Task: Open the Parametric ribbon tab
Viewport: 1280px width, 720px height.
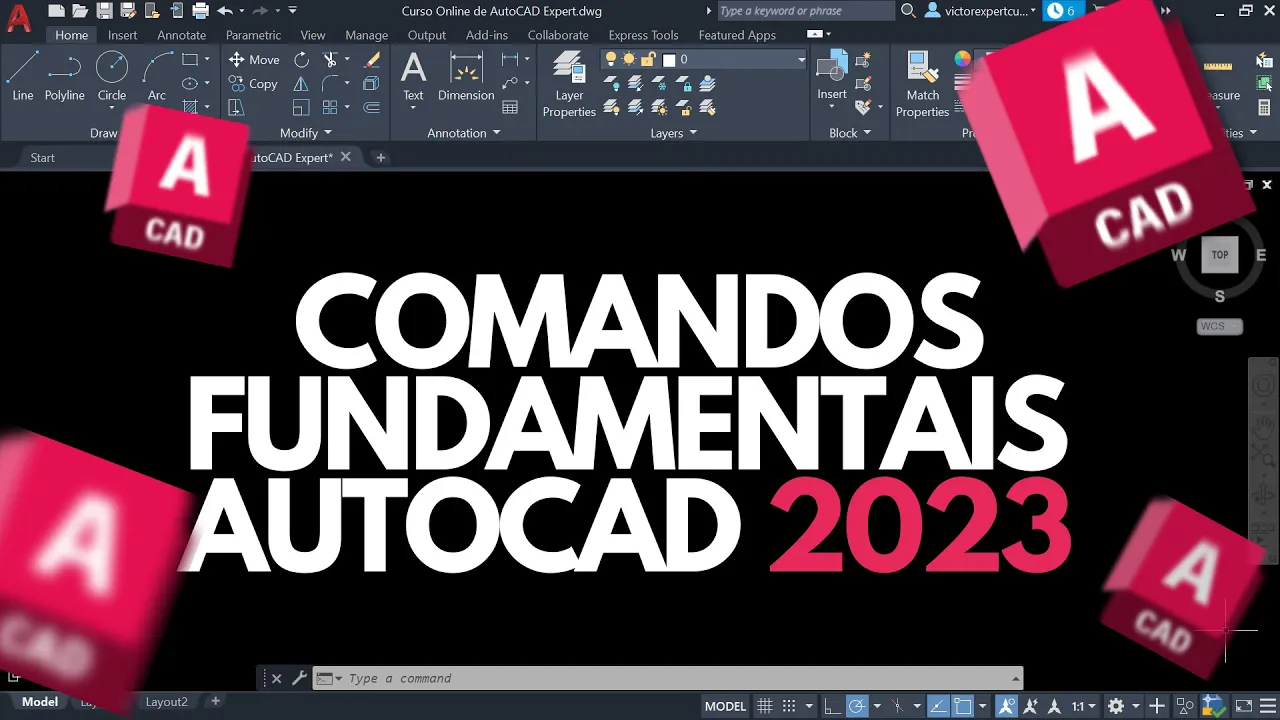Action: point(254,35)
